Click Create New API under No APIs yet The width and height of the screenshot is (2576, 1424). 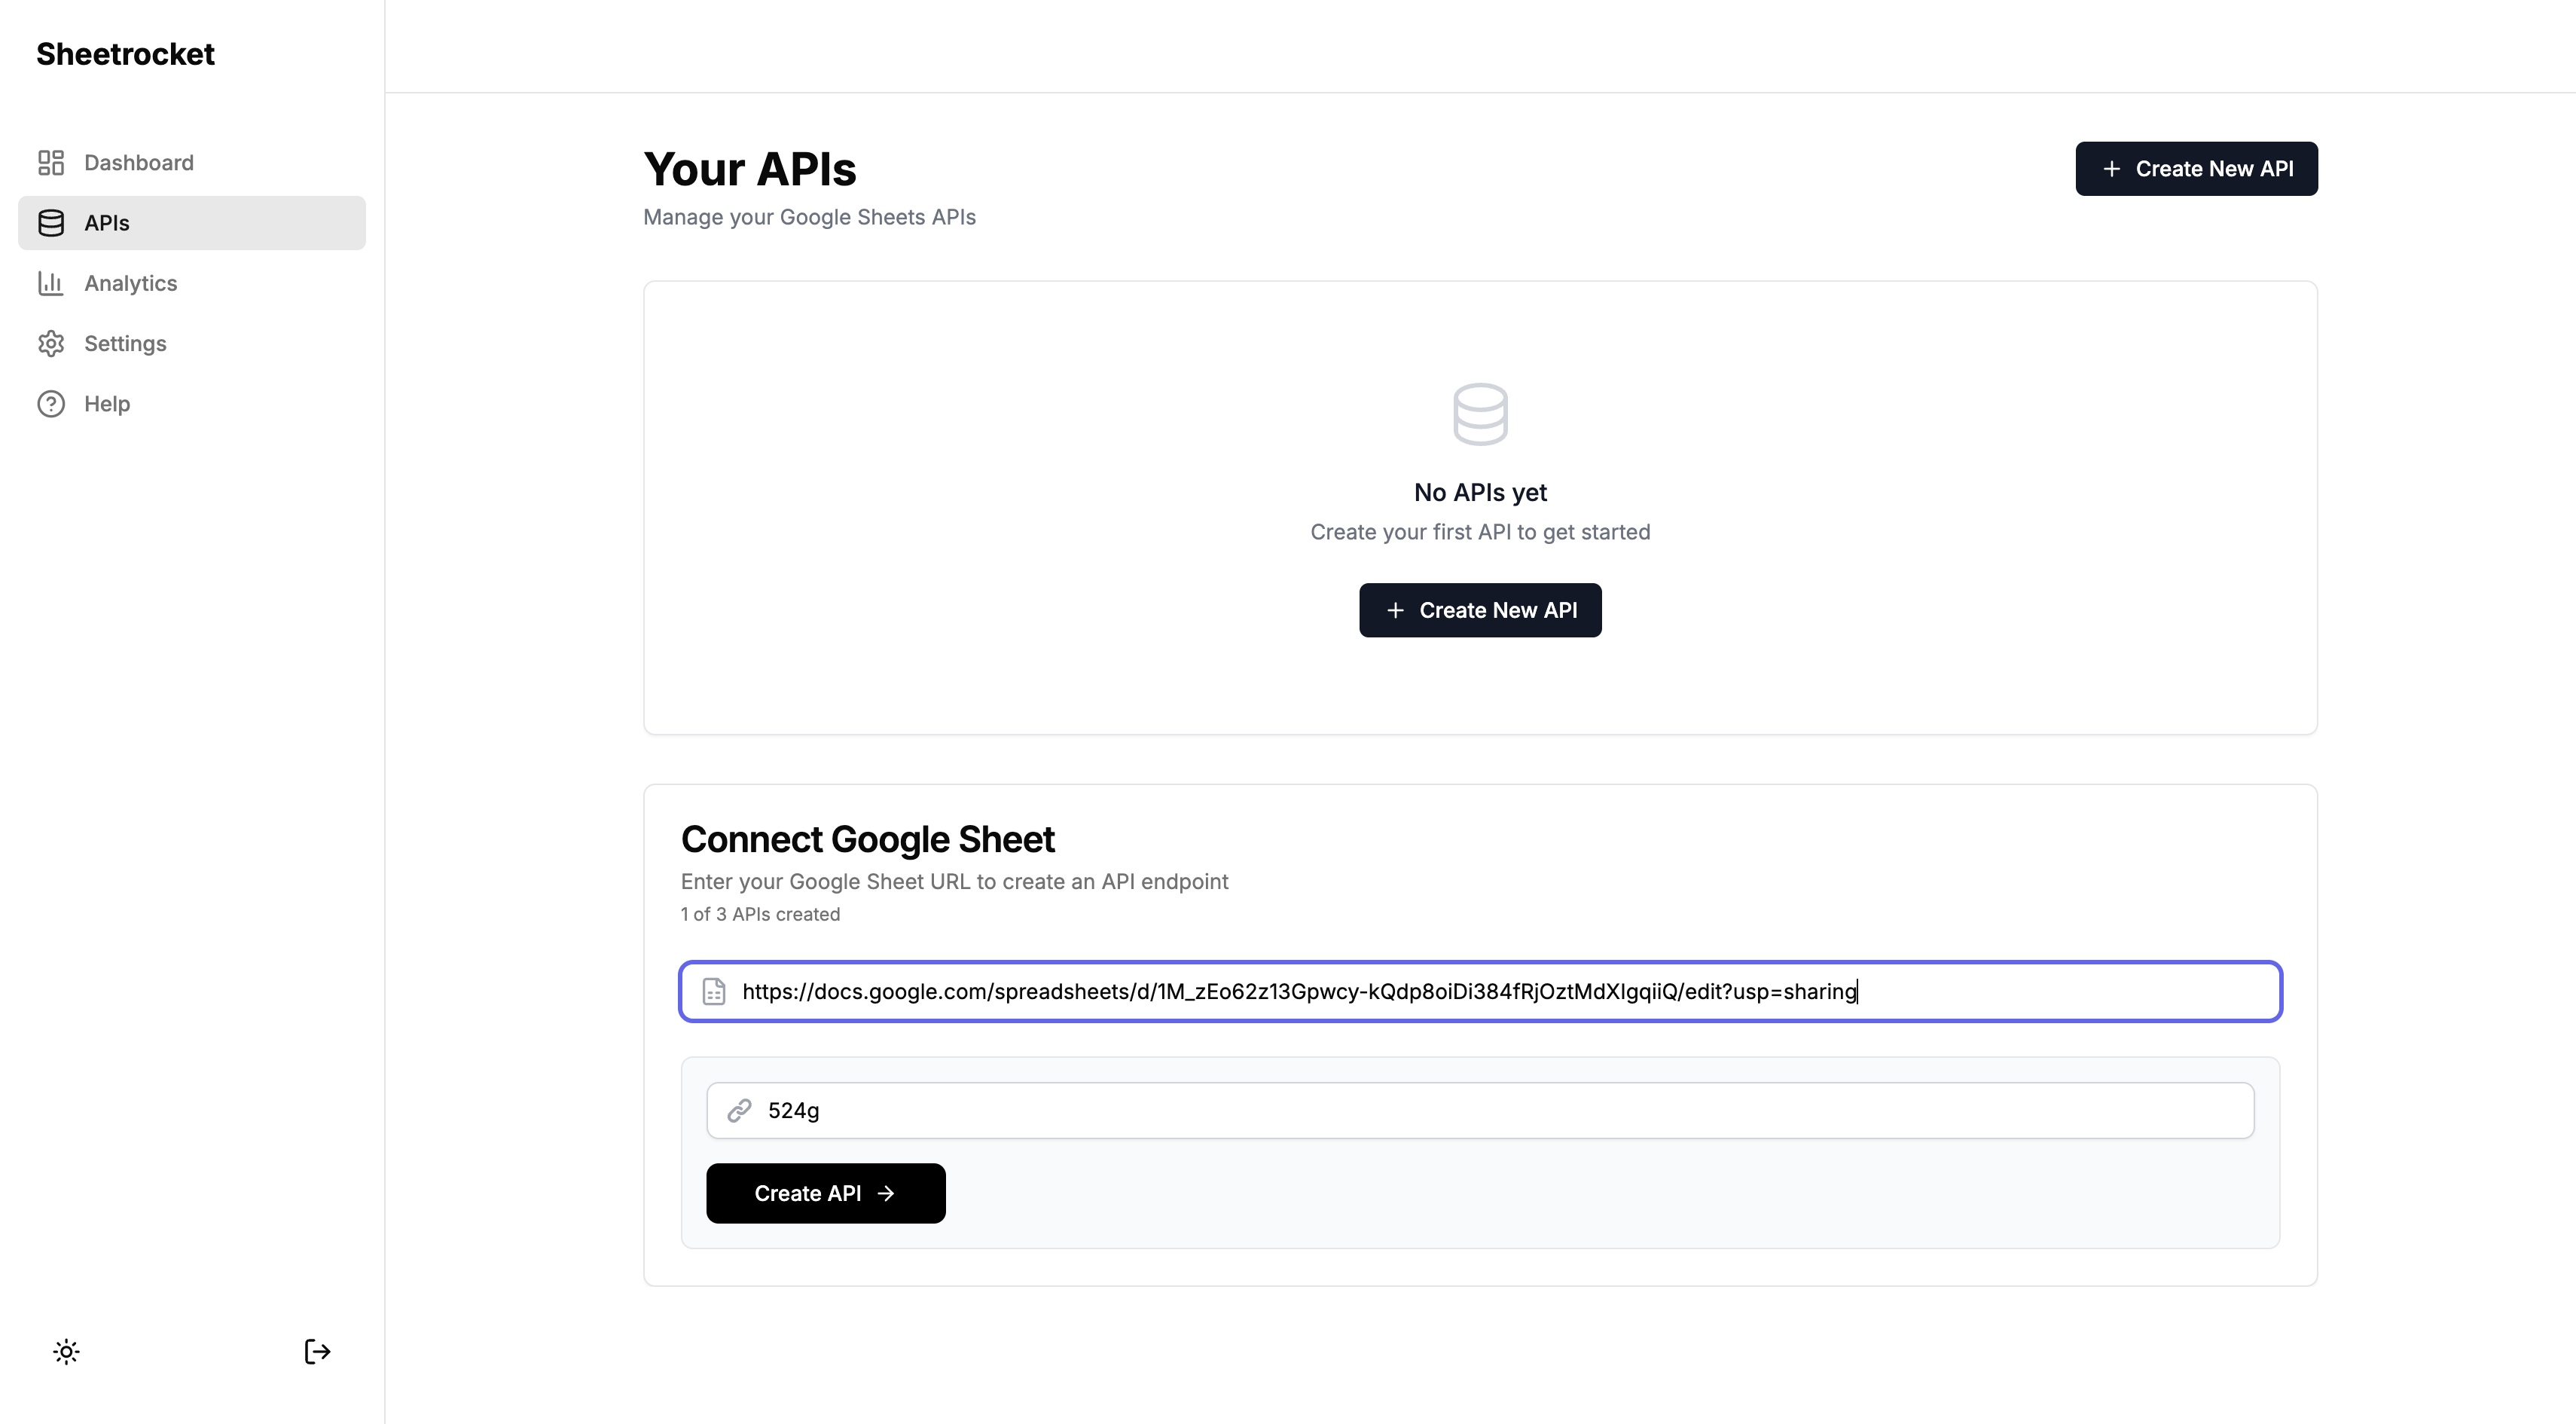click(x=1480, y=610)
